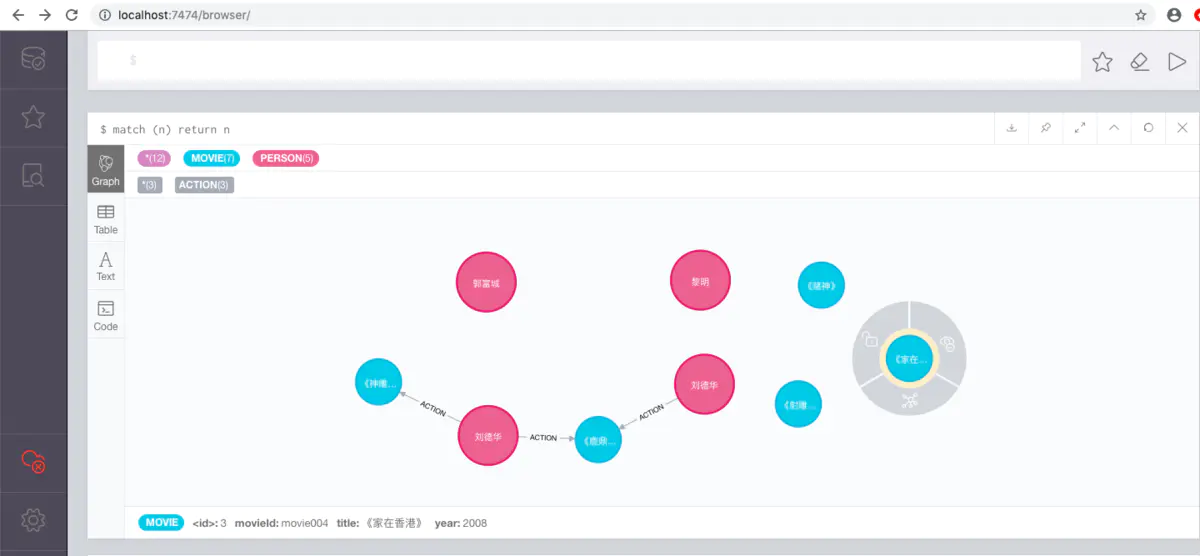1200x556 pixels.
Task: Open browser settings gear icon
Action: [x=33, y=520]
